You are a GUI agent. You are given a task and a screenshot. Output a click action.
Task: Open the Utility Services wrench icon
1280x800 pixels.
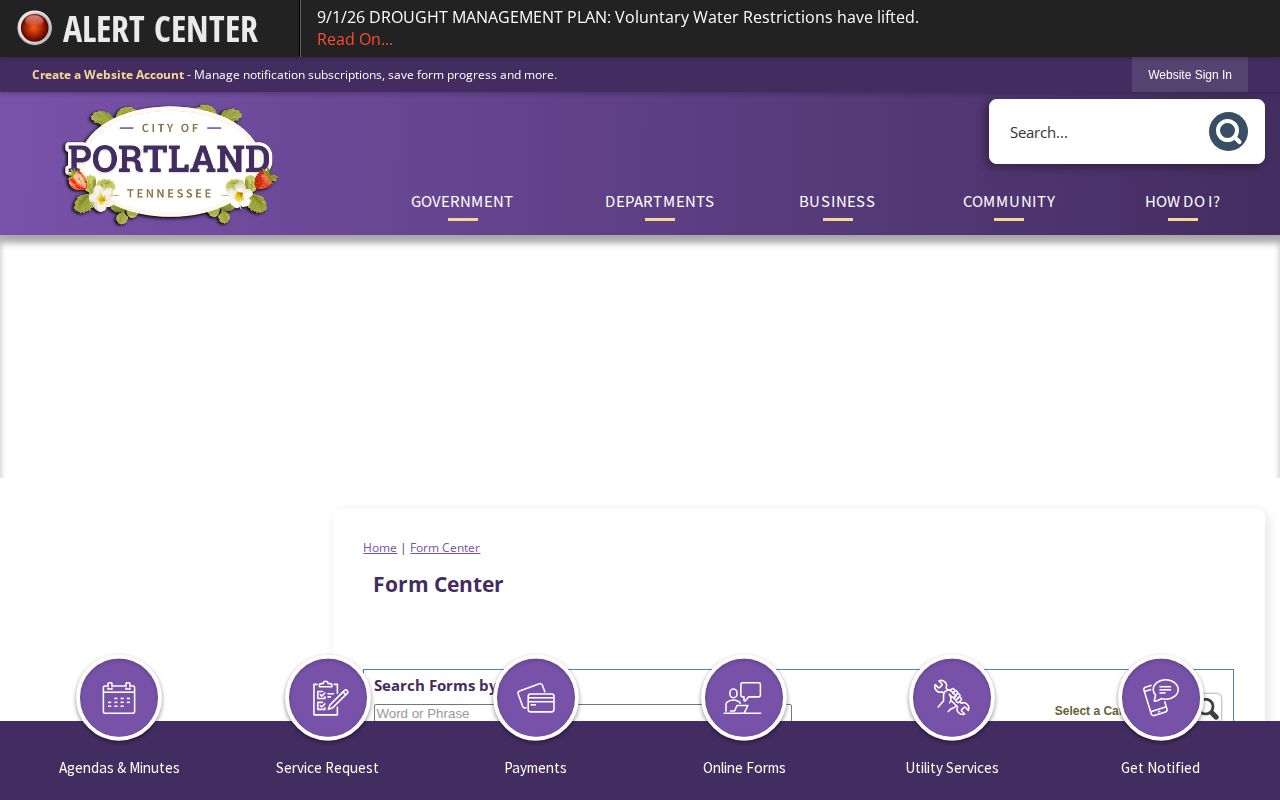952,698
